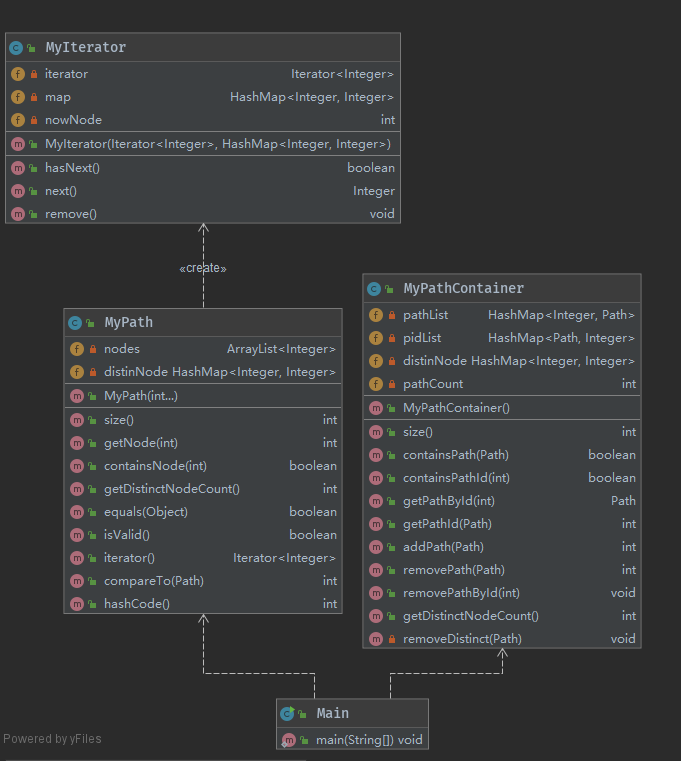This screenshot has height=761, width=681.
Task: Click the runnable class icon beside Main
Action: pos(287,713)
